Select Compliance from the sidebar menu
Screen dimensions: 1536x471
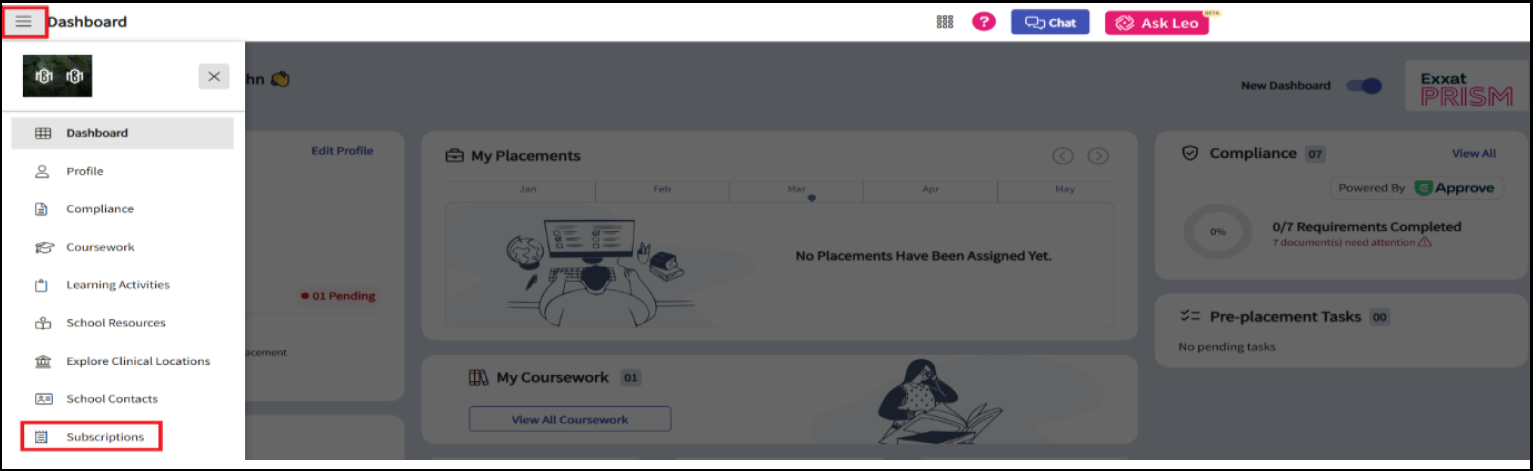100,209
